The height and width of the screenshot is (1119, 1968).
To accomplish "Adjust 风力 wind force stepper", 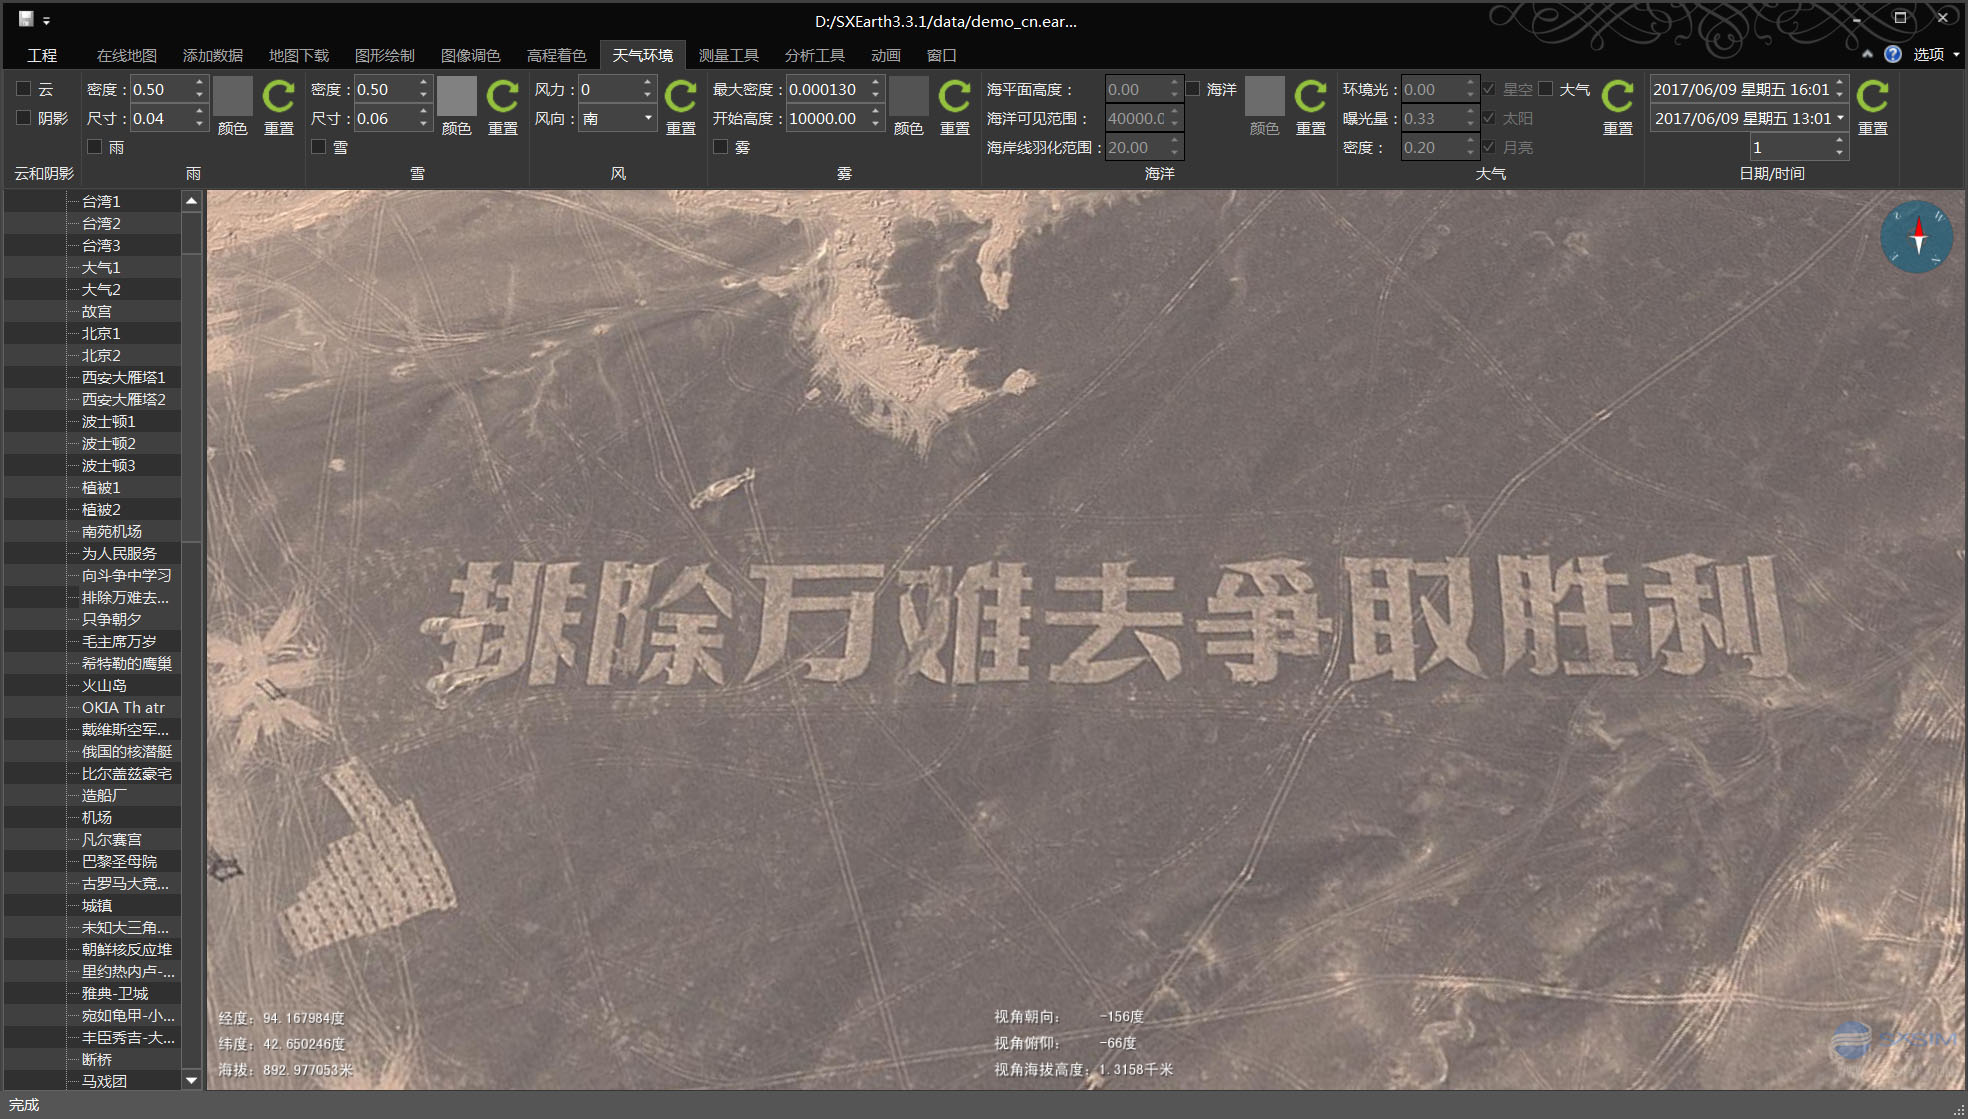I will point(648,89).
